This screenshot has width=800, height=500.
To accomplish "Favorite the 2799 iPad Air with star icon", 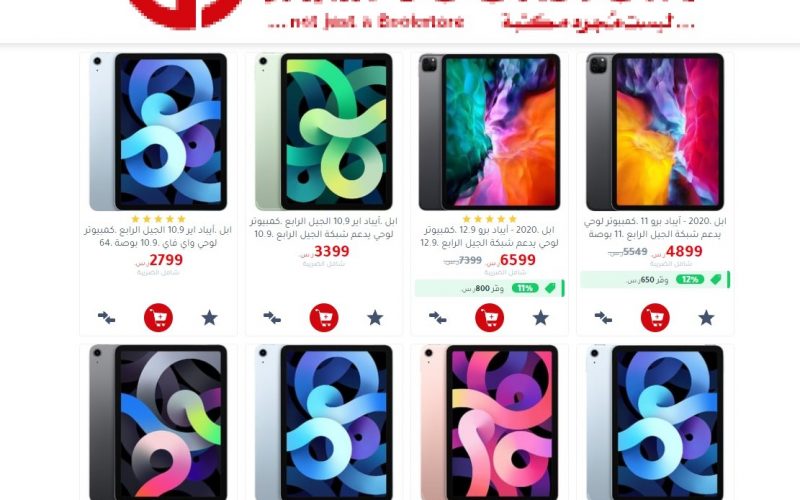I will [x=209, y=318].
